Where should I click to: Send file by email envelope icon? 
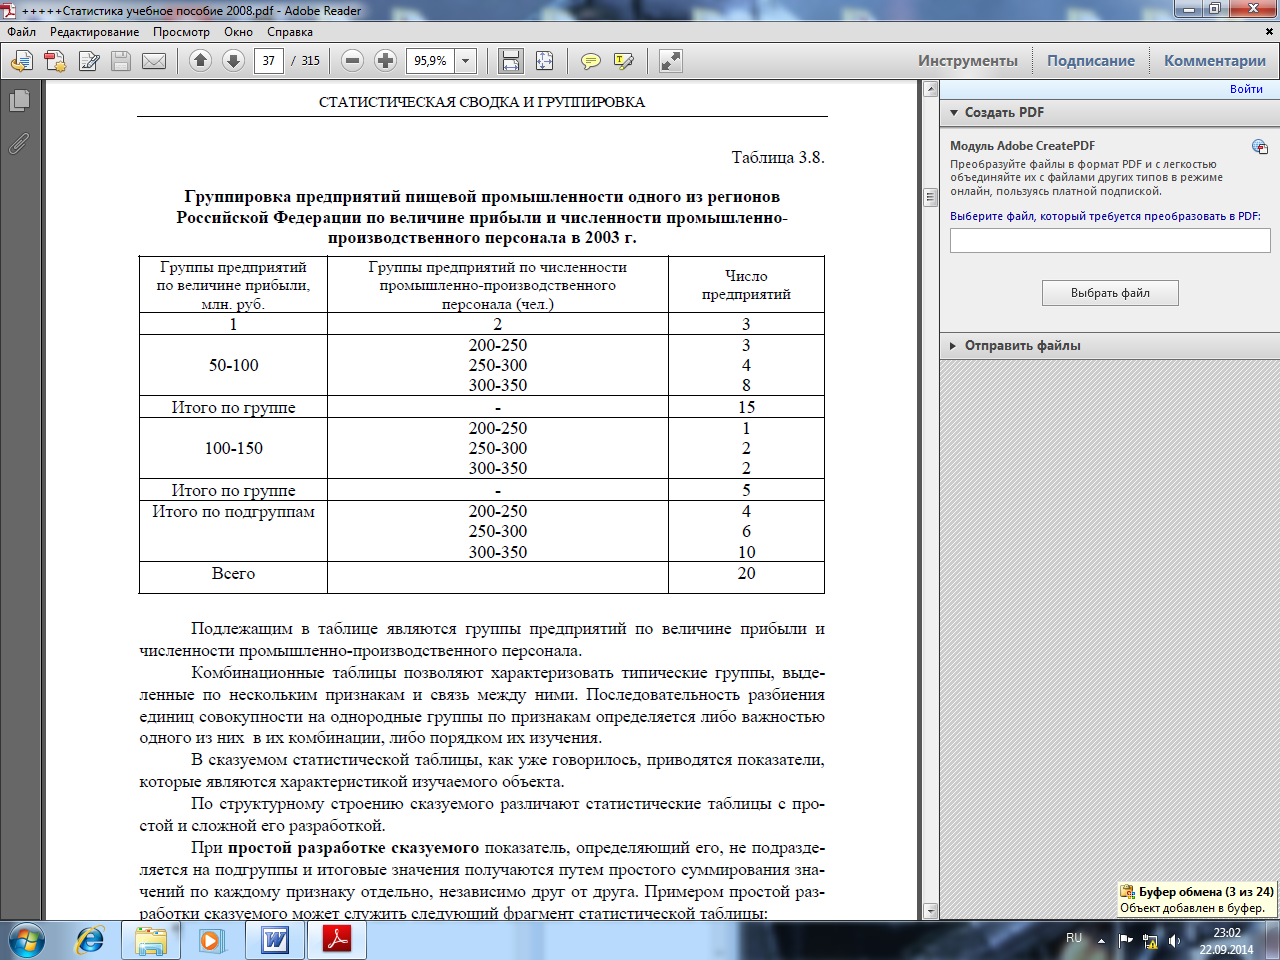coord(154,61)
